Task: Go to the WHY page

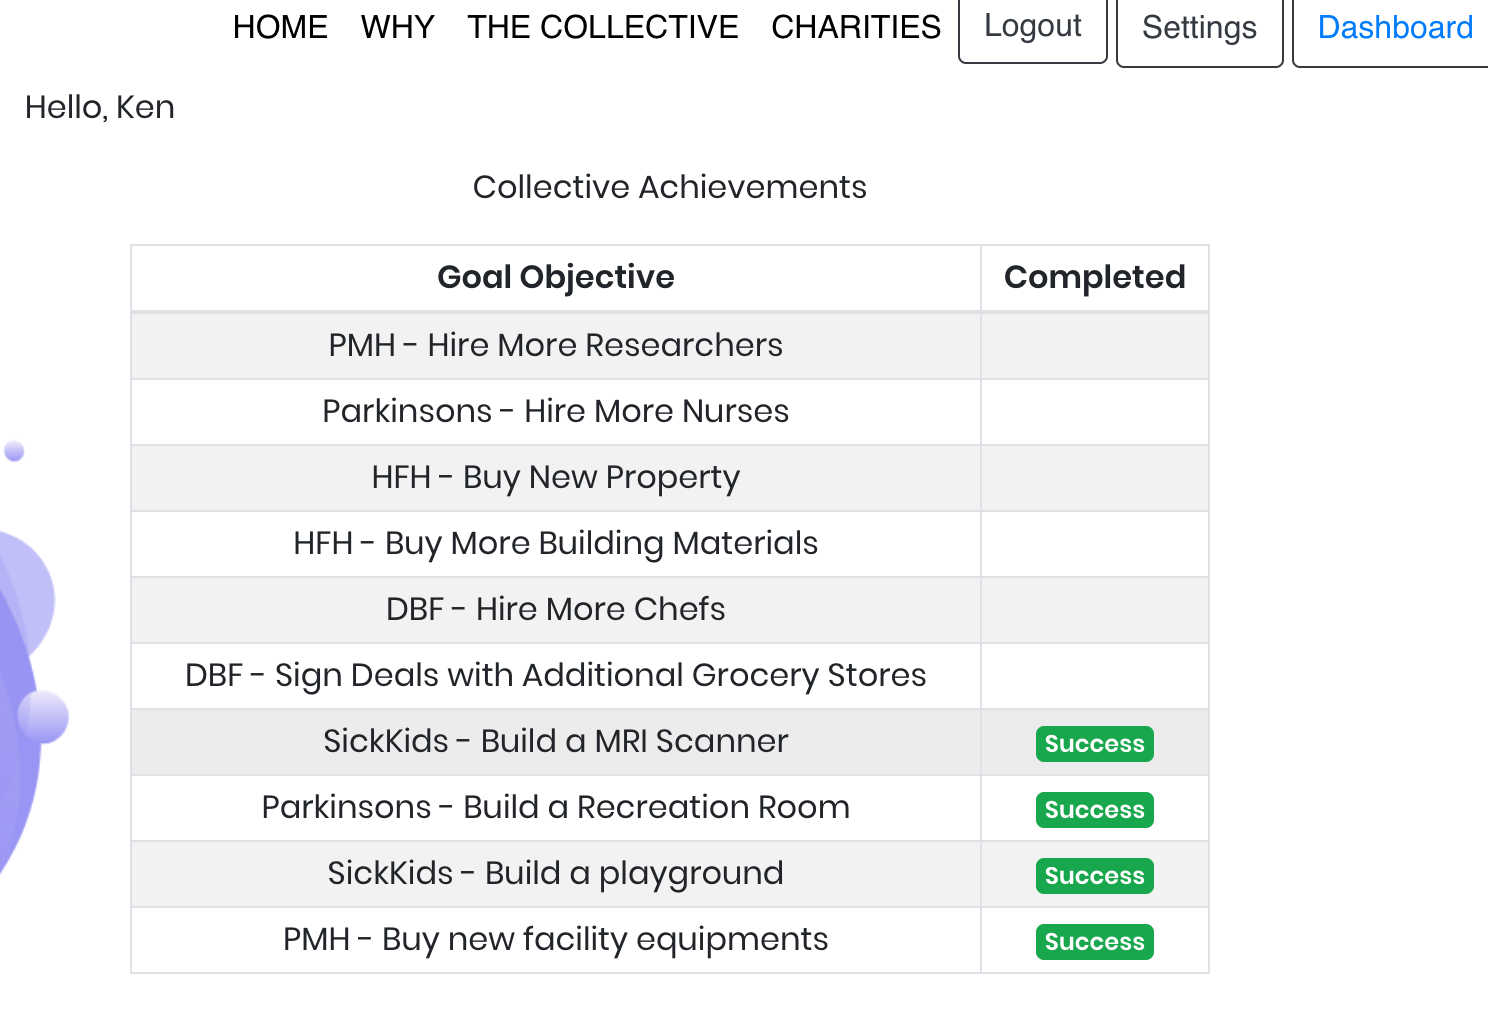Action: point(397,27)
